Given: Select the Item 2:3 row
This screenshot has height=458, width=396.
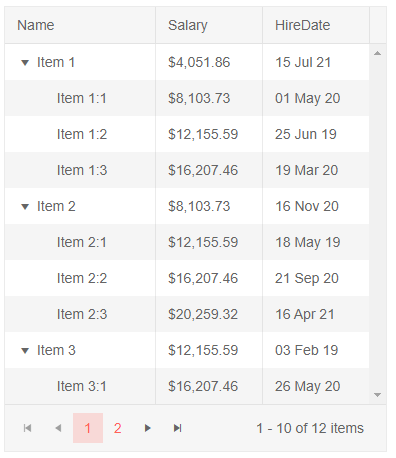Looking at the screenshot, I should 187,314.
